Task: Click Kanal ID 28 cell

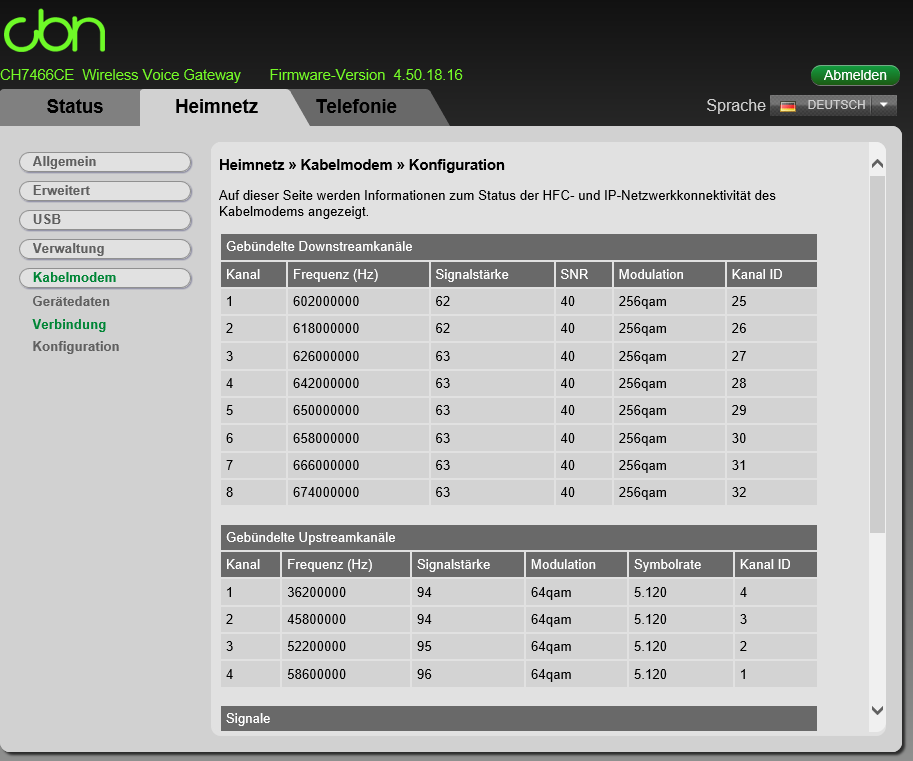Action: coord(772,383)
